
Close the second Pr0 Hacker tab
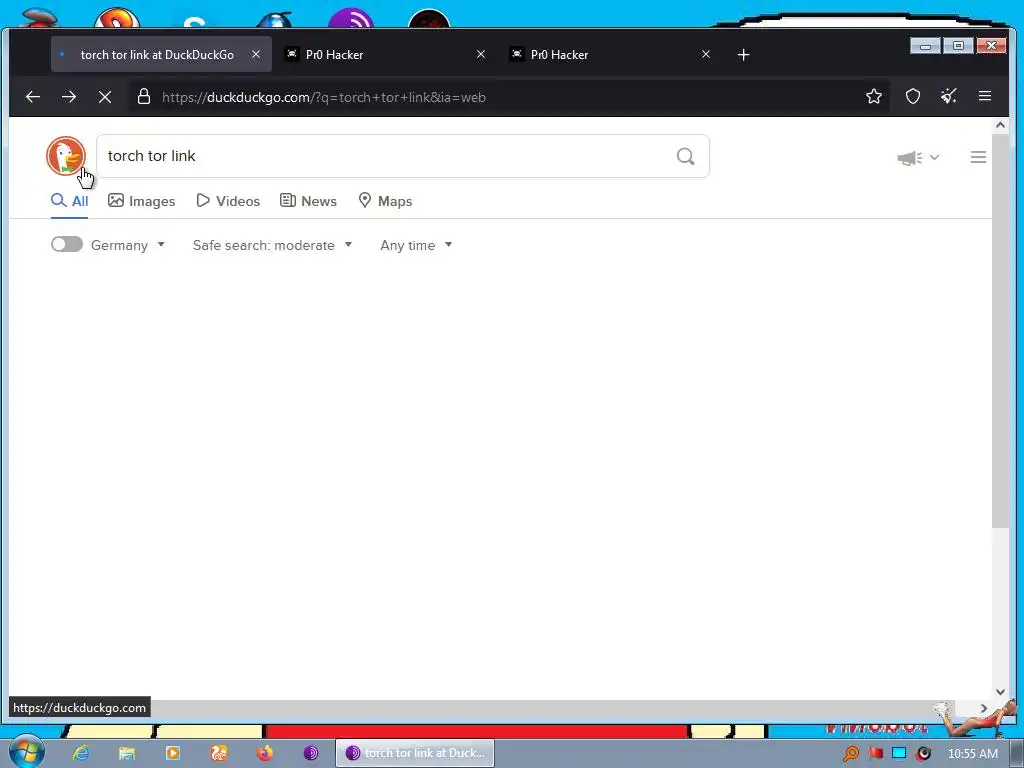coord(705,54)
